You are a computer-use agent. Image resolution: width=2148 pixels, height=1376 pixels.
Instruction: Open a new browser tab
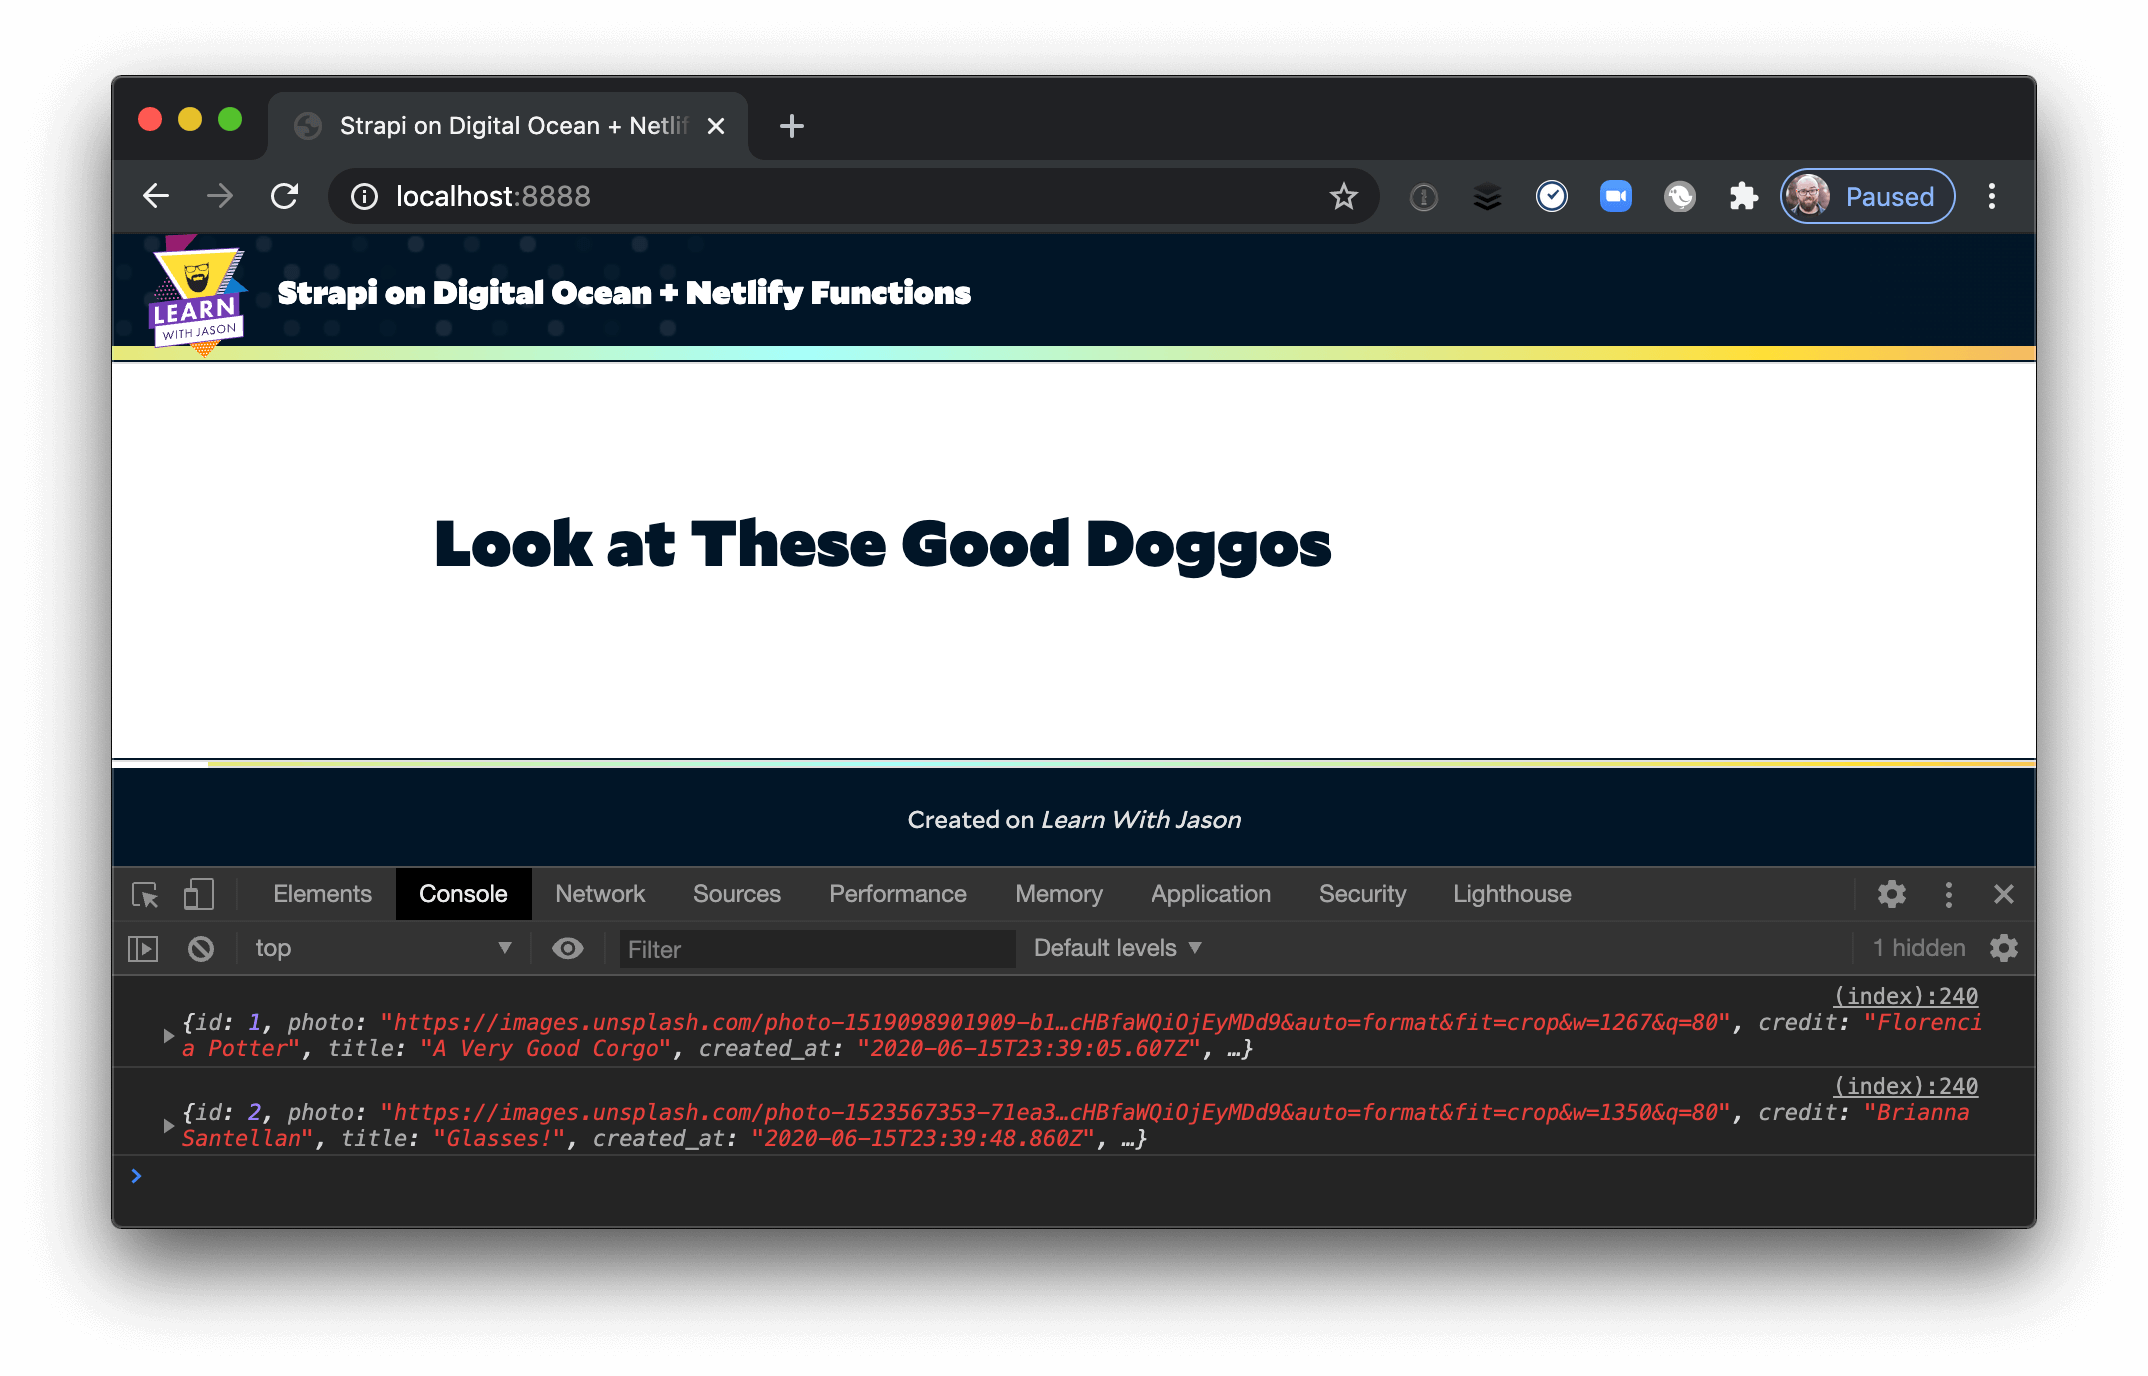[x=791, y=126]
